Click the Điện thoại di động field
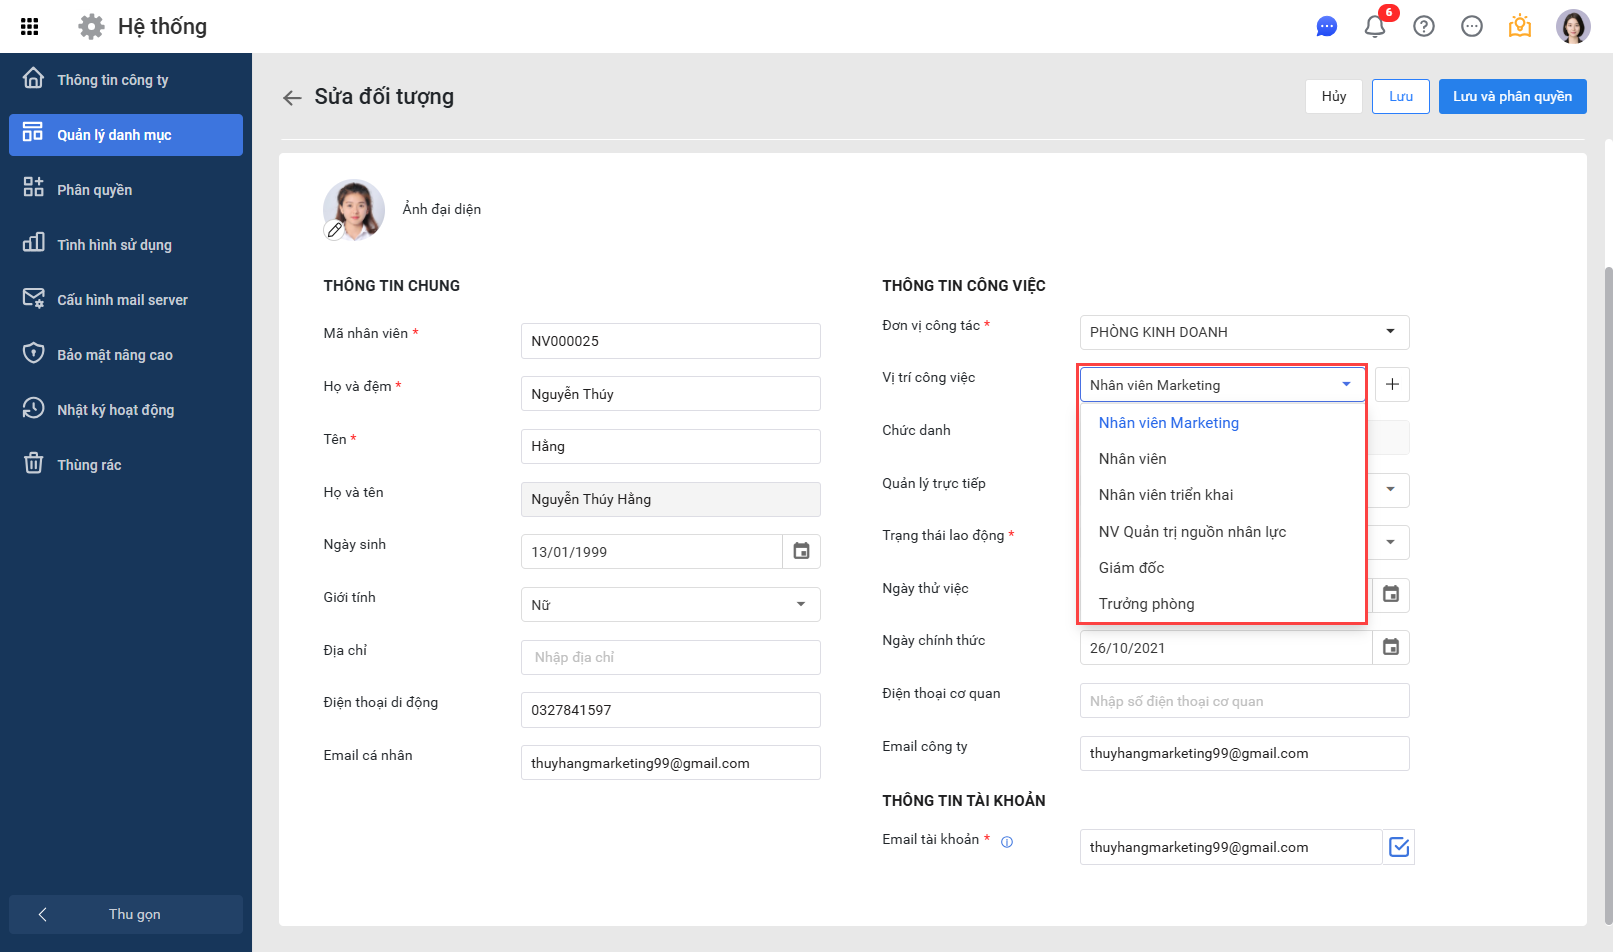Screen dimensions: 1613x952 pos(670,710)
